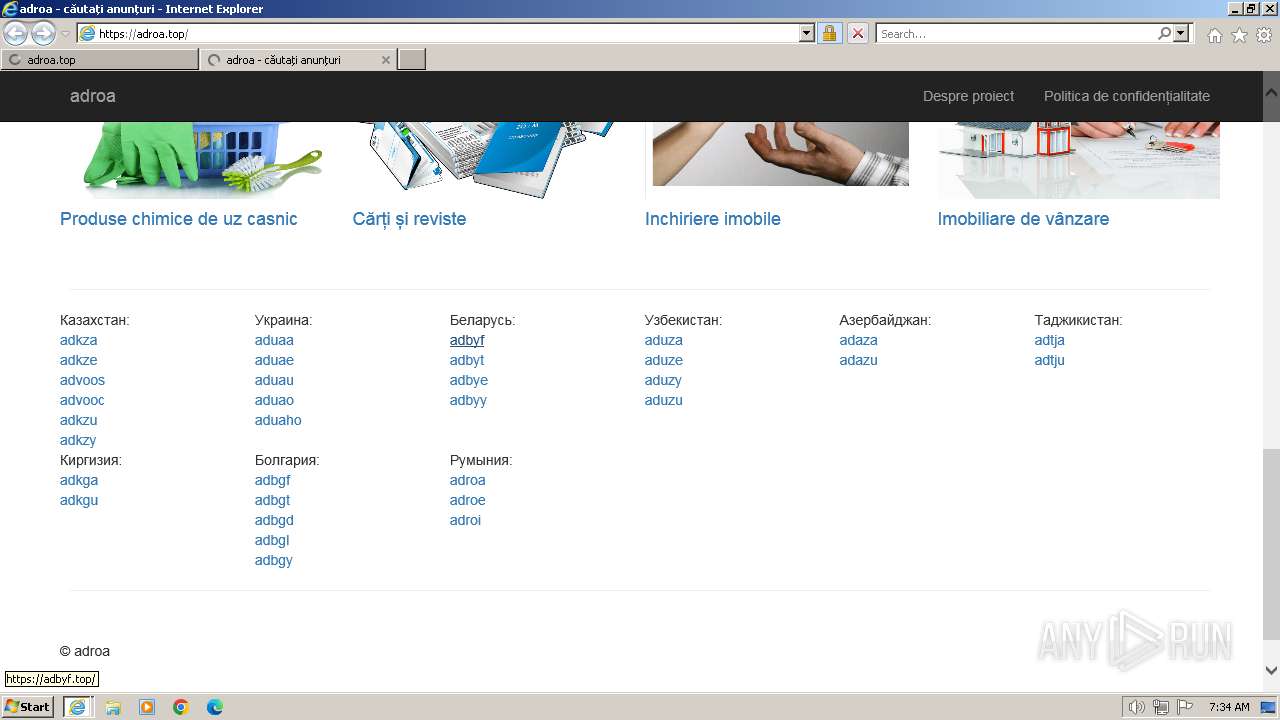Image resolution: width=1280 pixels, height=720 pixels.
Task: Open the recent pages dropdown arrow
Action: coord(66,34)
